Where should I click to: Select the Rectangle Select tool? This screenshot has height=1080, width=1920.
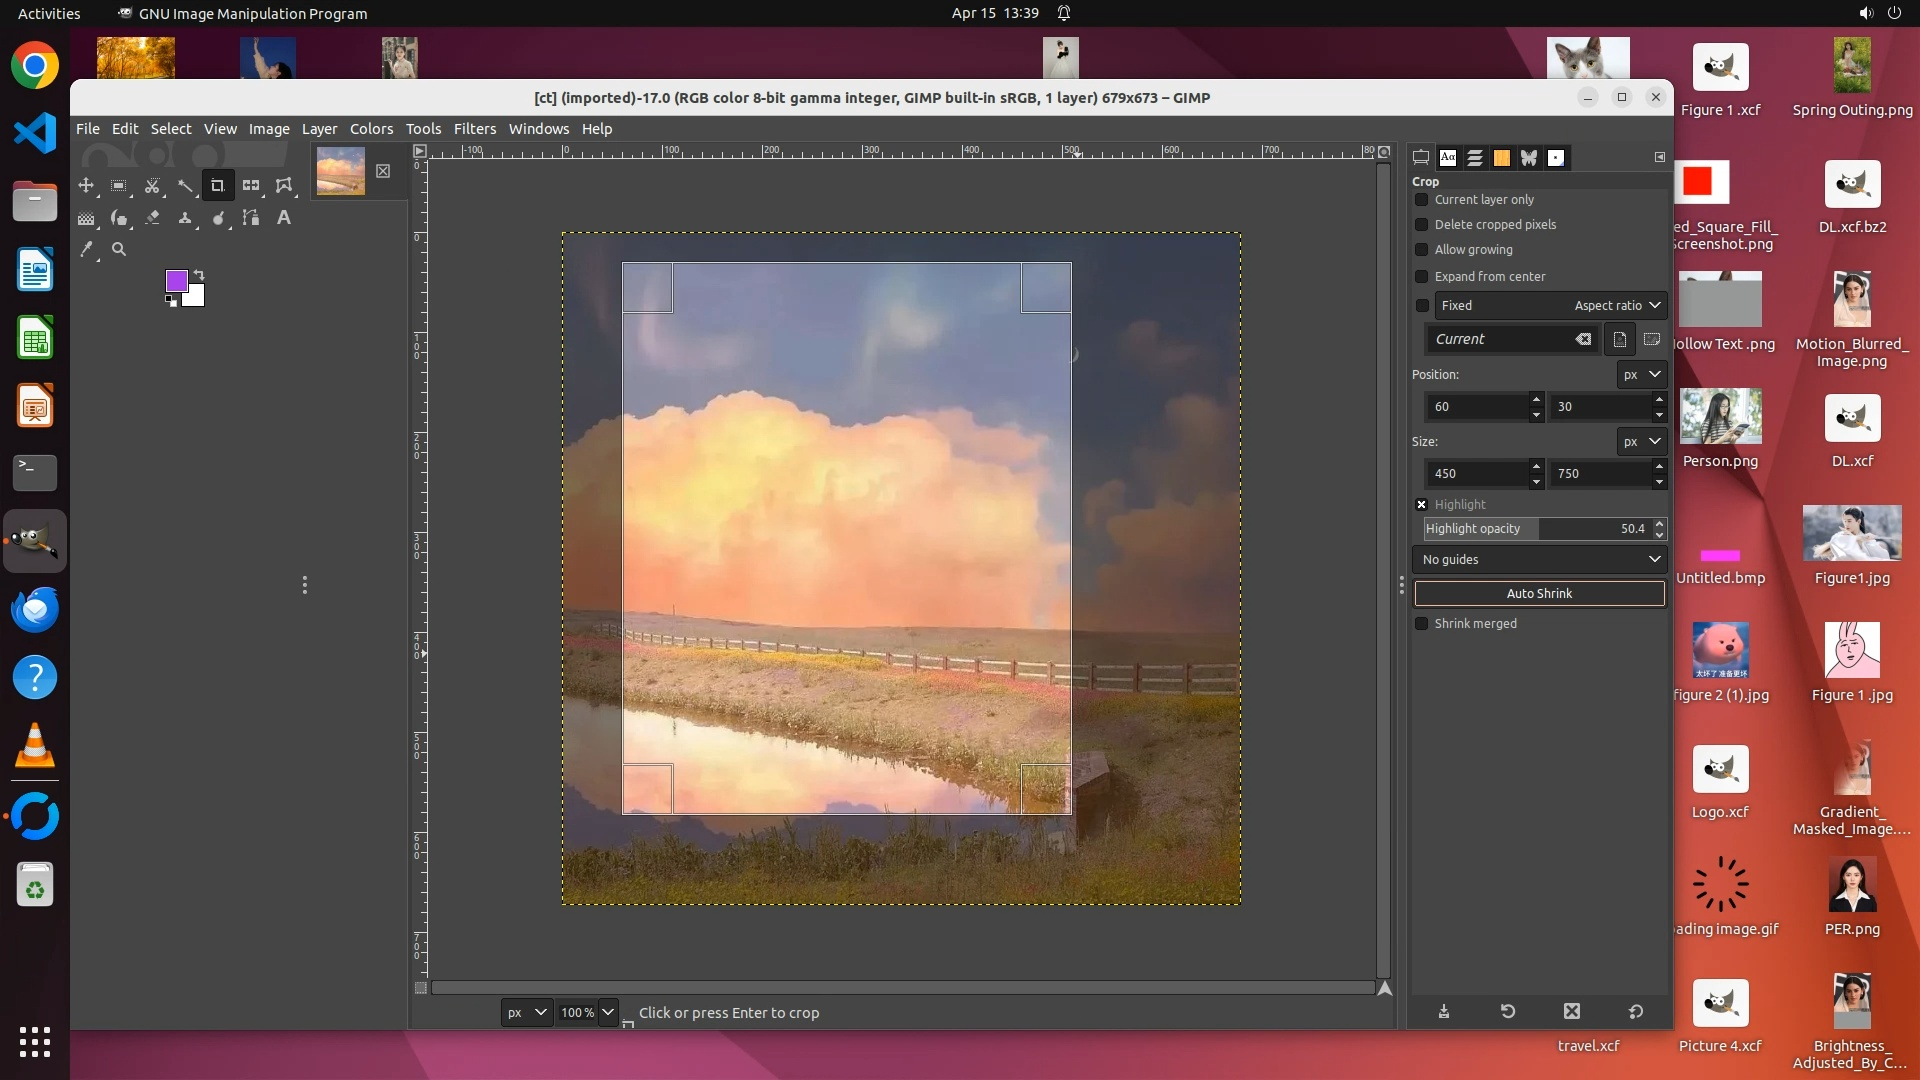119,186
